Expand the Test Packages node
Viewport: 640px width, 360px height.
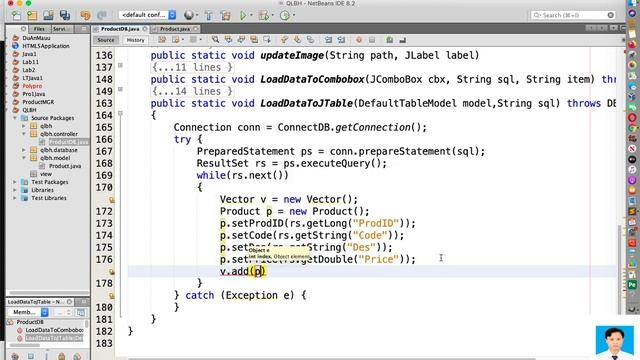click(x=15, y=182)
